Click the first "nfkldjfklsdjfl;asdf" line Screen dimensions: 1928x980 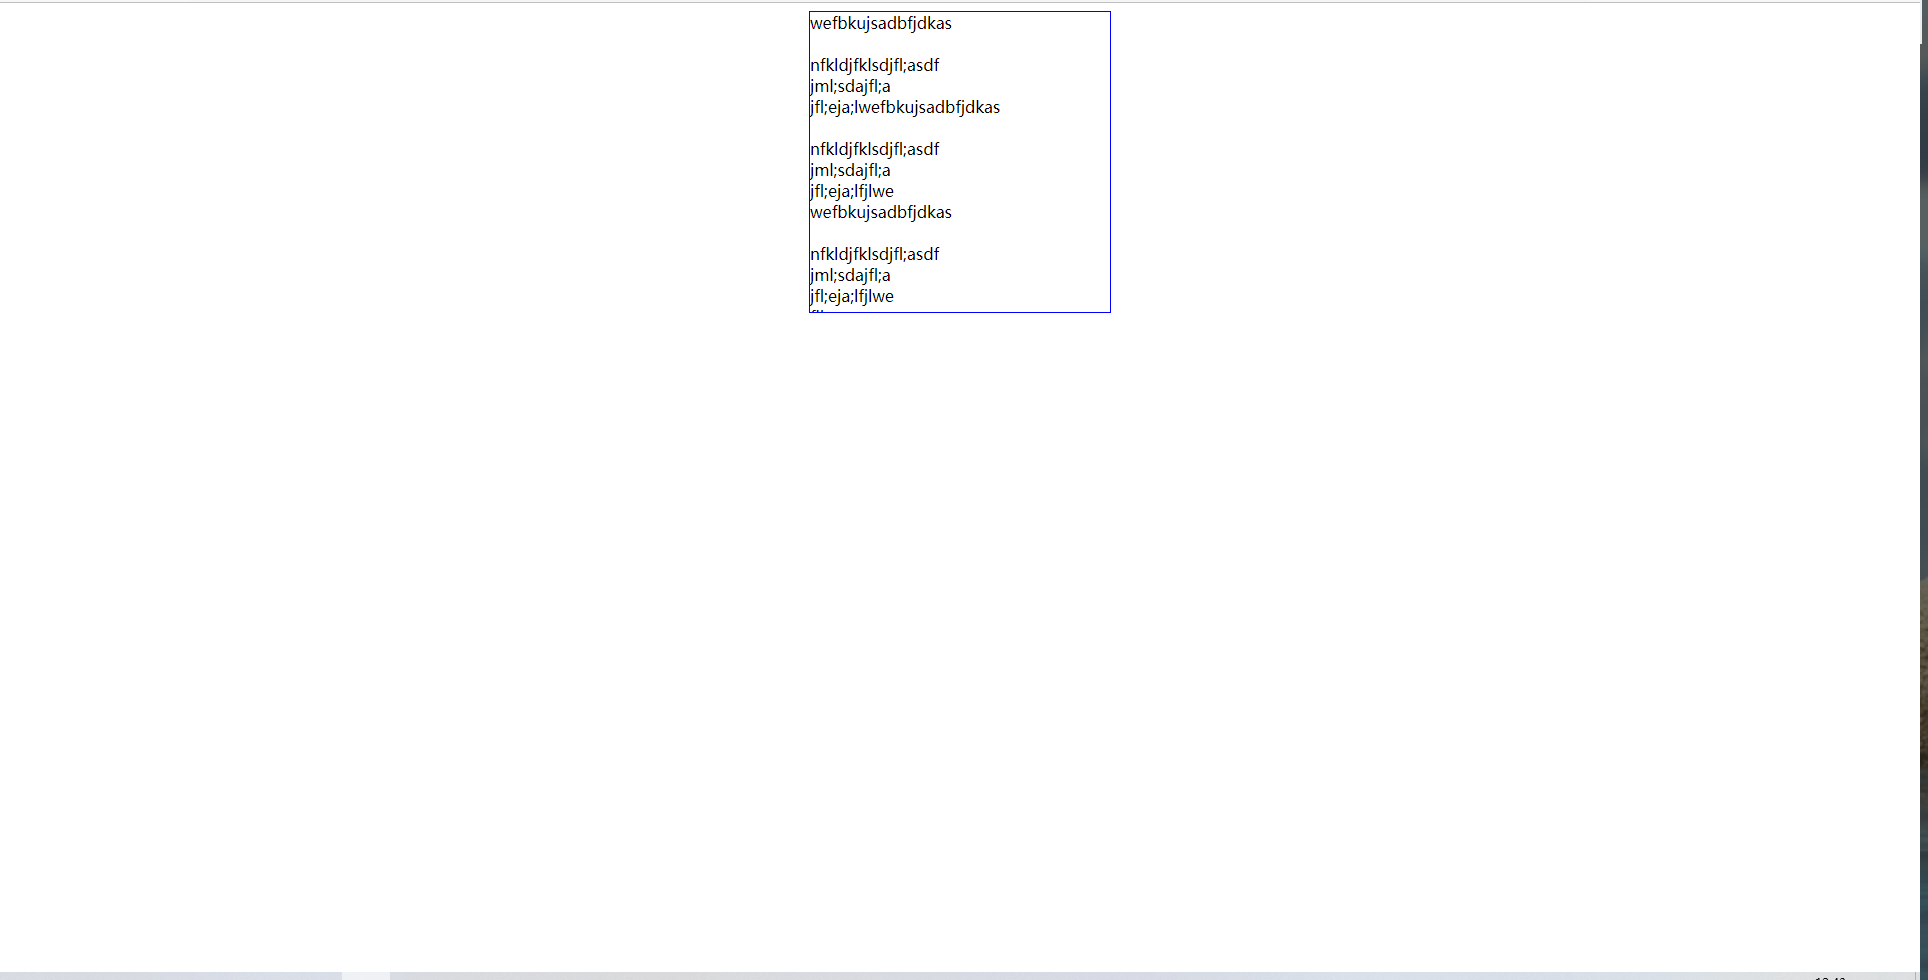tap(875, 65)
